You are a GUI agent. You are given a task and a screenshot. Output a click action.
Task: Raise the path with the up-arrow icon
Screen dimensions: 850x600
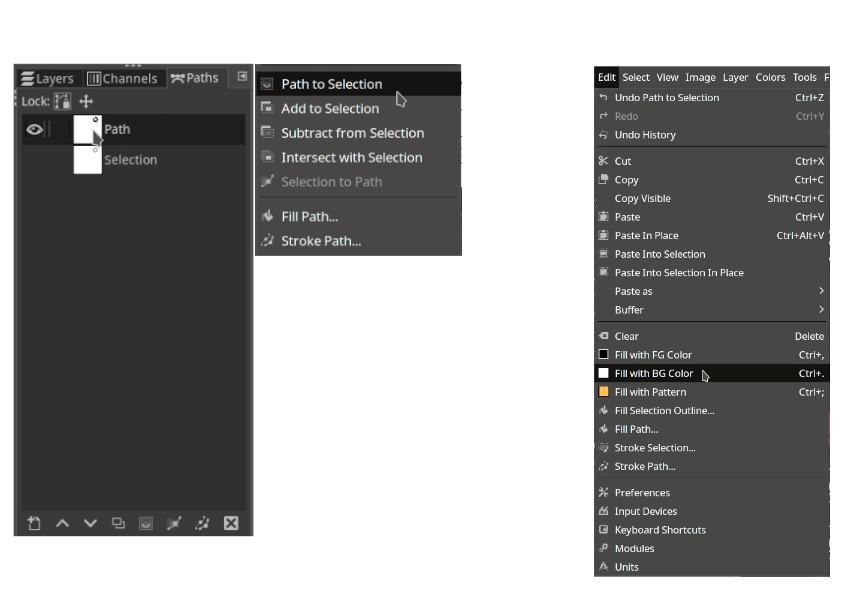62,523
